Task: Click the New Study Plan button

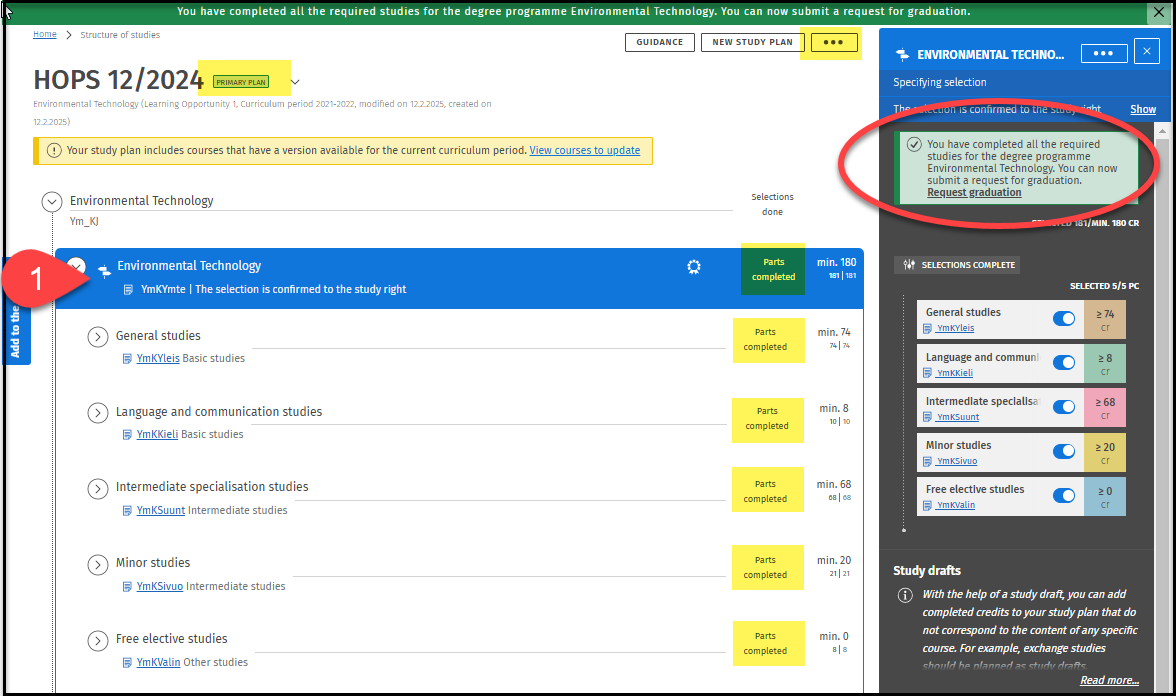Action: [752, 42]
